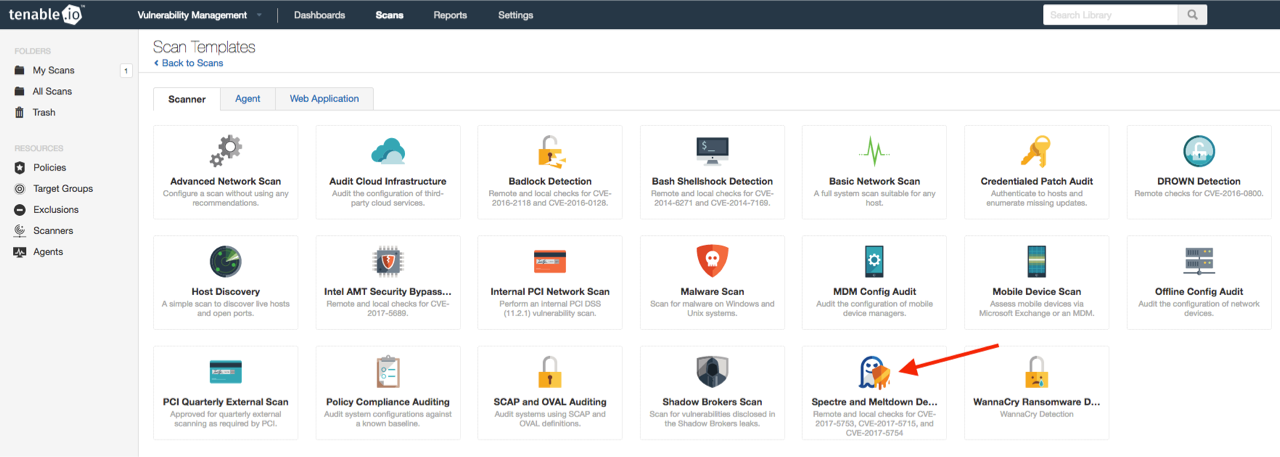Screen dimensions: 1280x457
Task: Go to Policies in Resources
Action: 49,167
